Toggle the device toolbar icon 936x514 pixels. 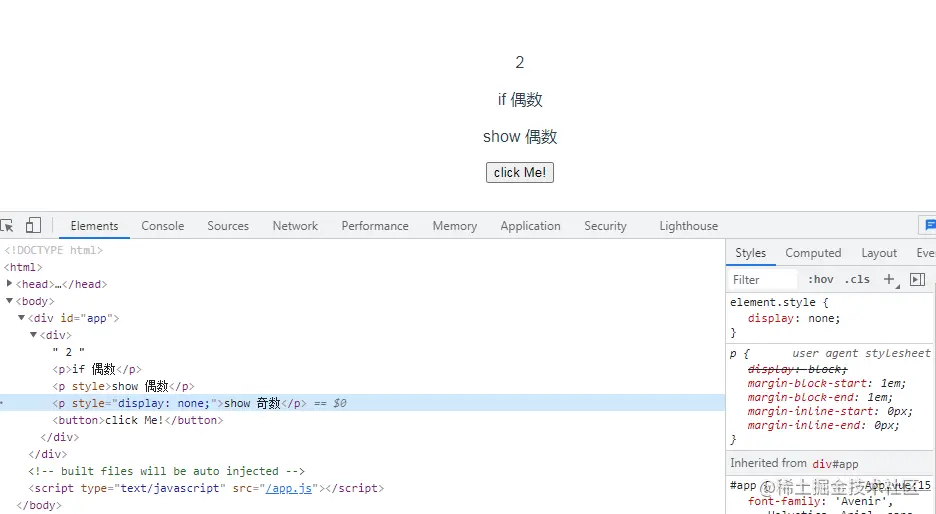click(x=33, y=225)
